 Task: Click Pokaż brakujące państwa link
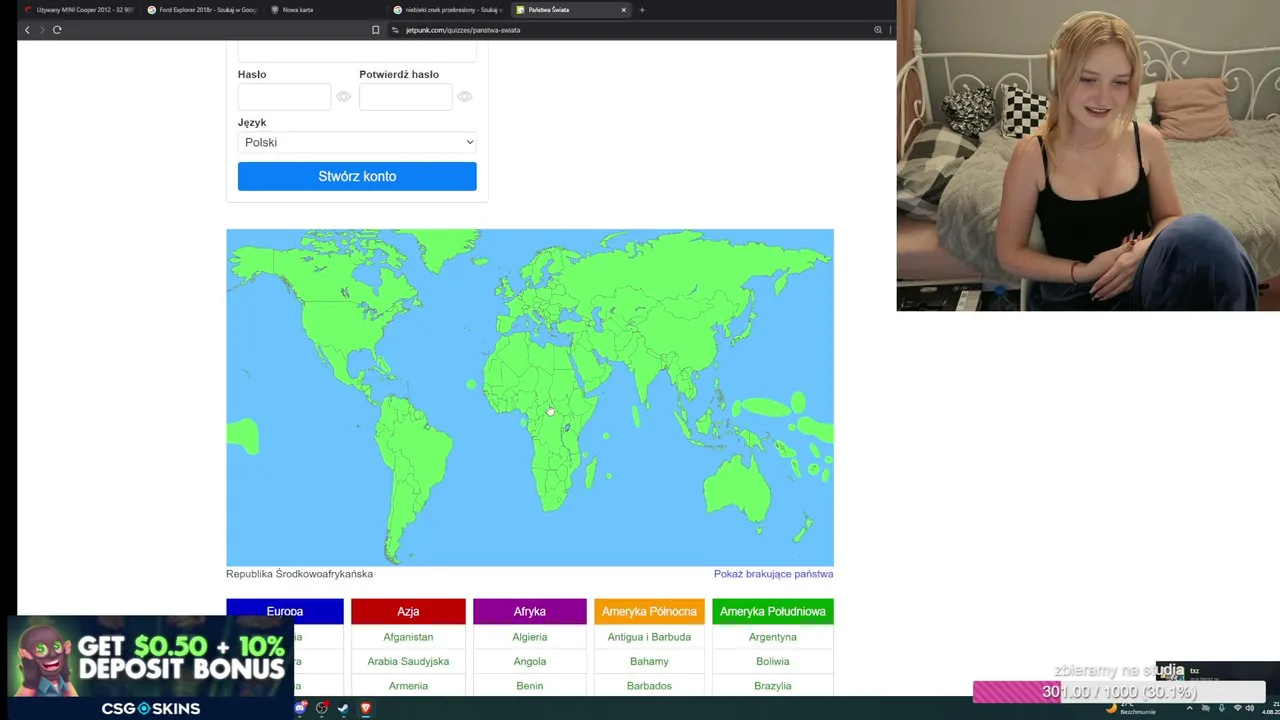[x=773, y=574]
